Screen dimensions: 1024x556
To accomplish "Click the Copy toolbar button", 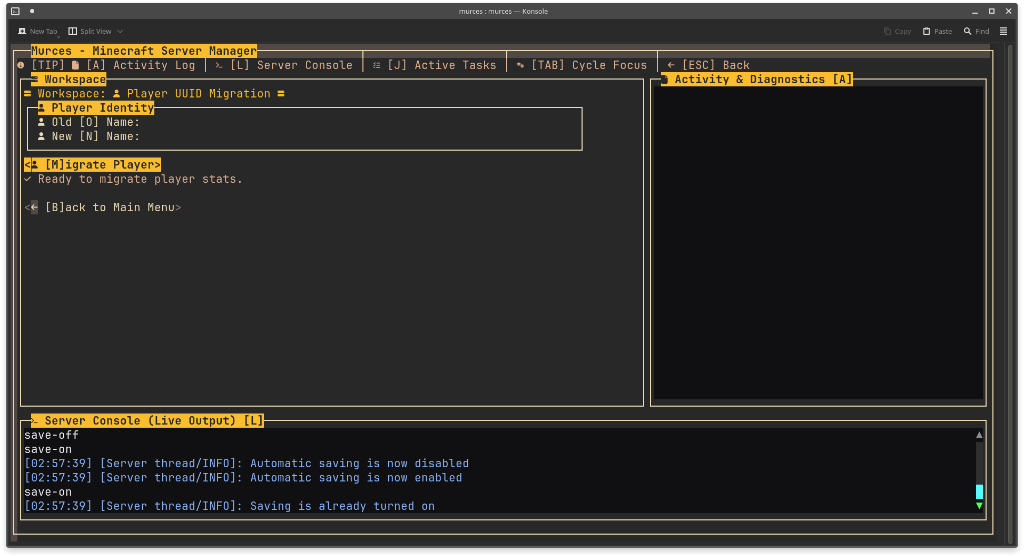I will click(897, 31).
